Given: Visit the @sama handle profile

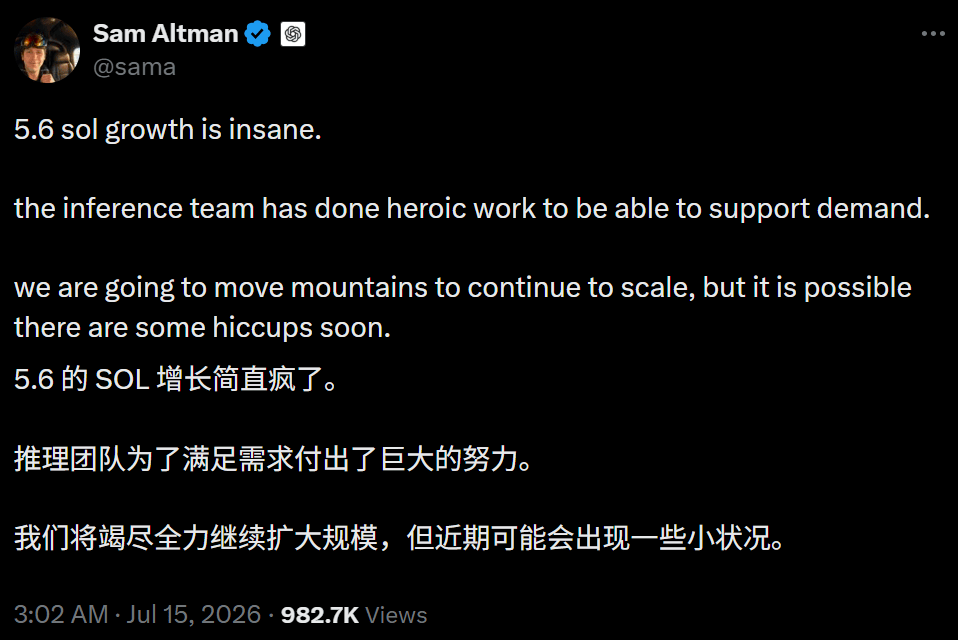Looking at the screenshot, I should coord(134,67).
